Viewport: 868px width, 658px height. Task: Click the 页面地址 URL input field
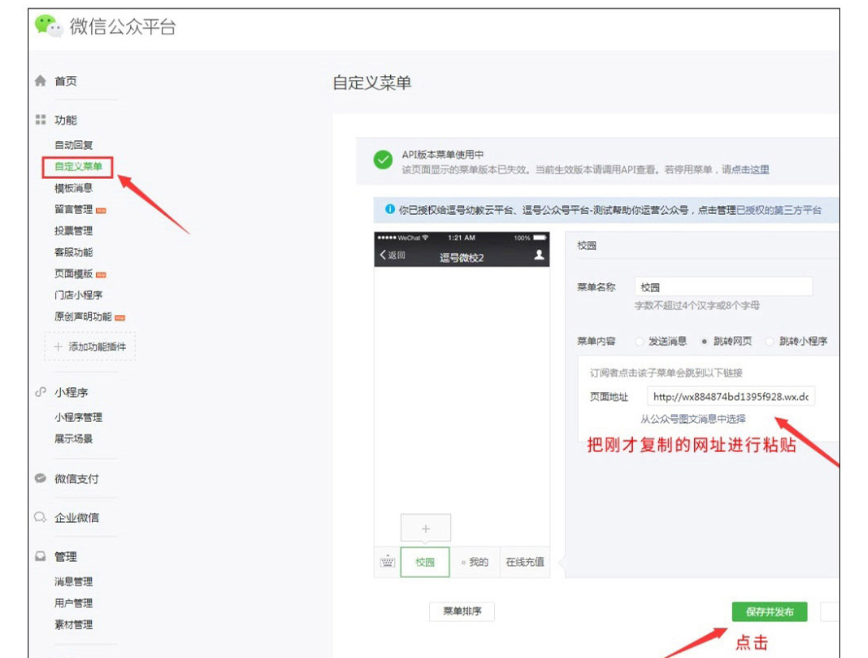732,397
